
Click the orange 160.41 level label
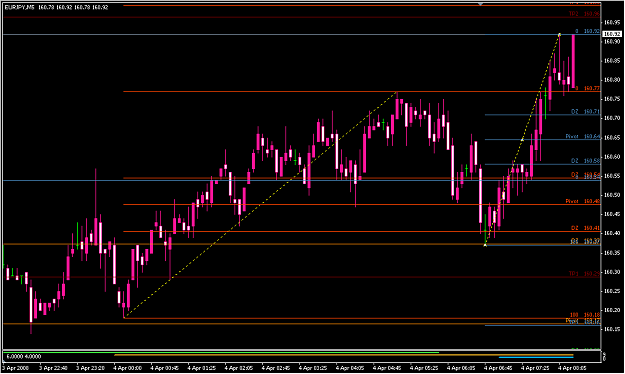[585, 228]
